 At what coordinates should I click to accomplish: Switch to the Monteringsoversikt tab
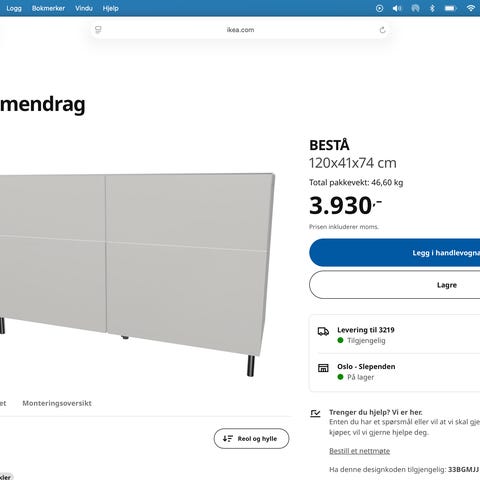point(57,403)
